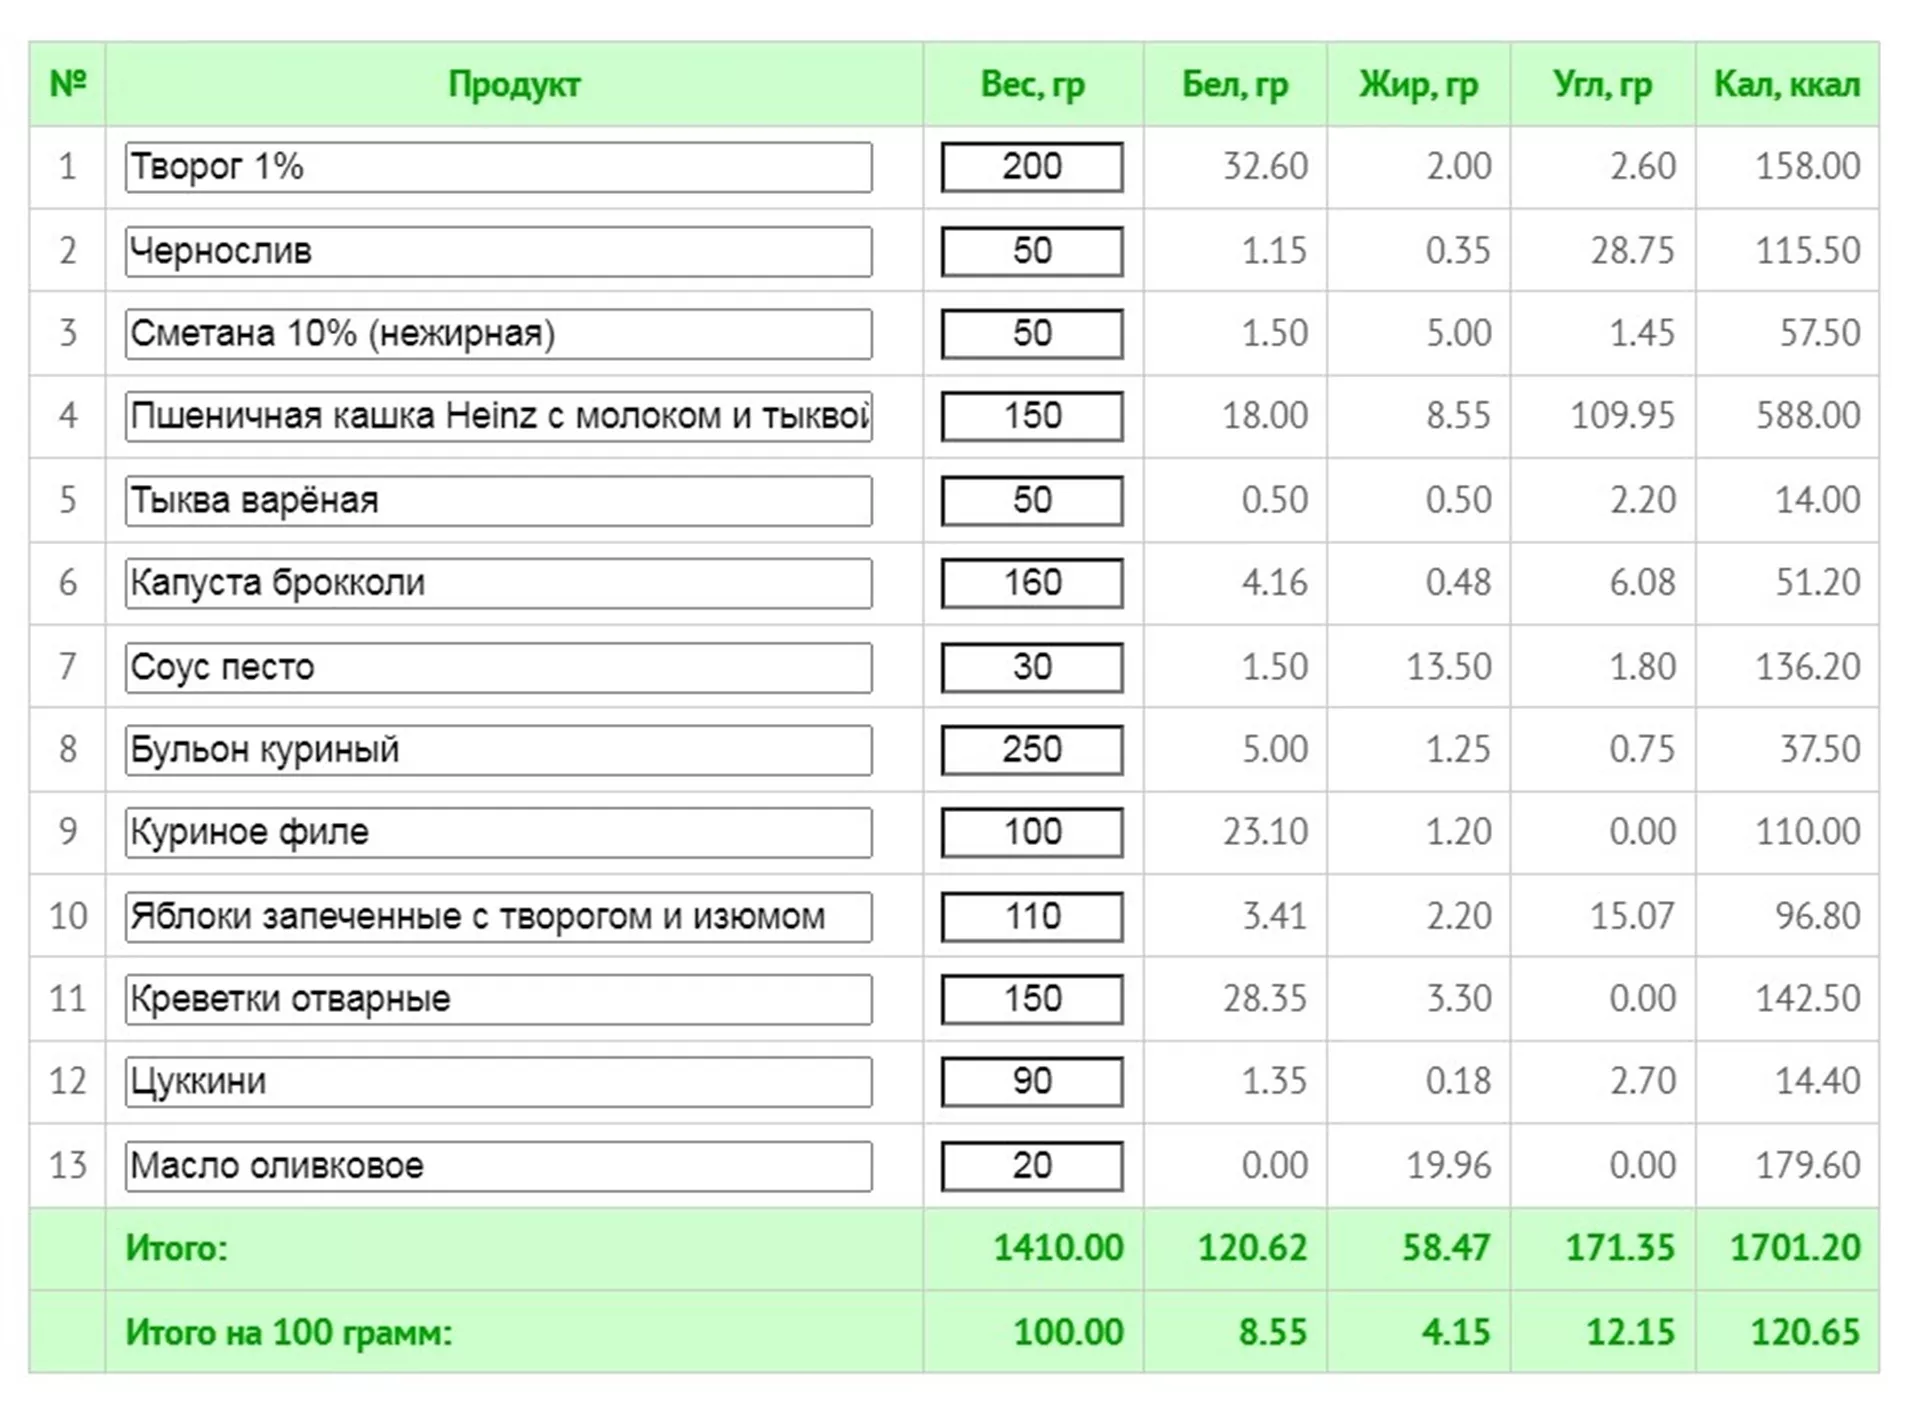Click the Продукт column header
1920x1401 pixels.
[x=514, y=85]
